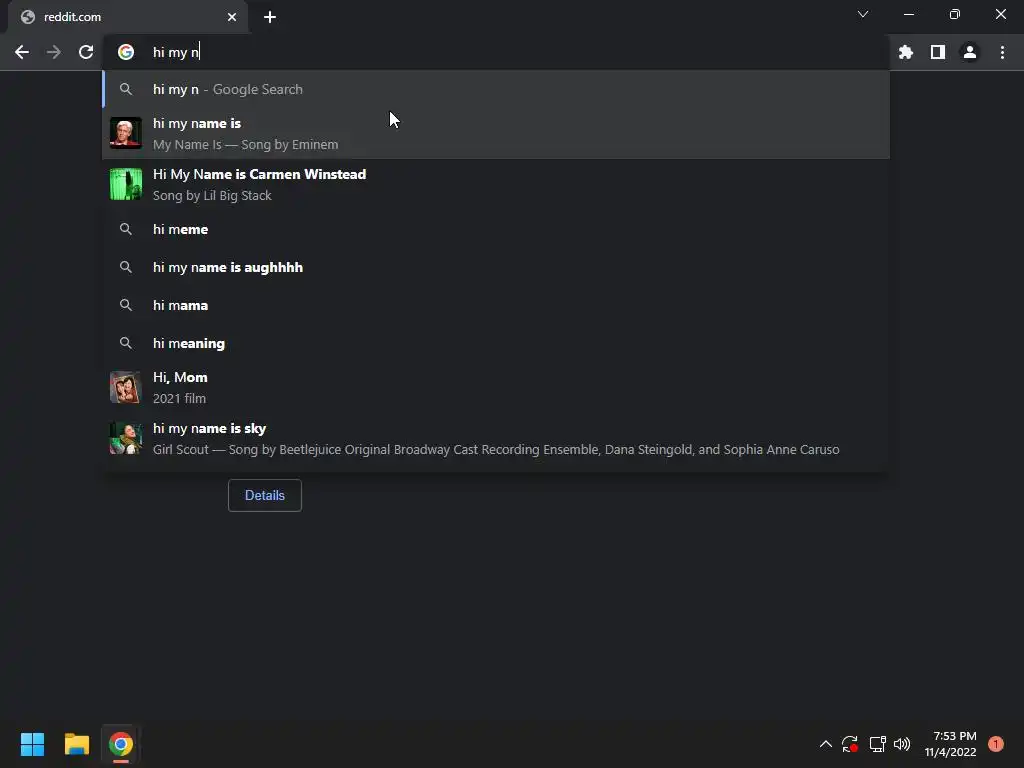Click the Chrome taskbar icon
The height and width of the screenshot is (768, 1024).
coord(121,744)
